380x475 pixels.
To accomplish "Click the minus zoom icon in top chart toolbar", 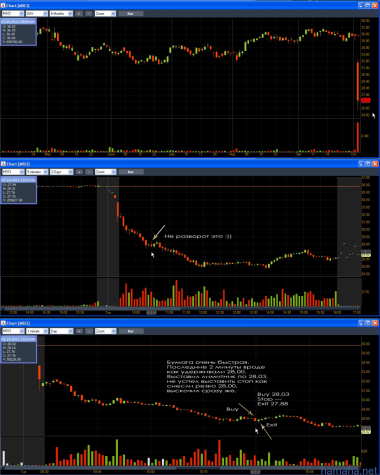I will [89, 13].
